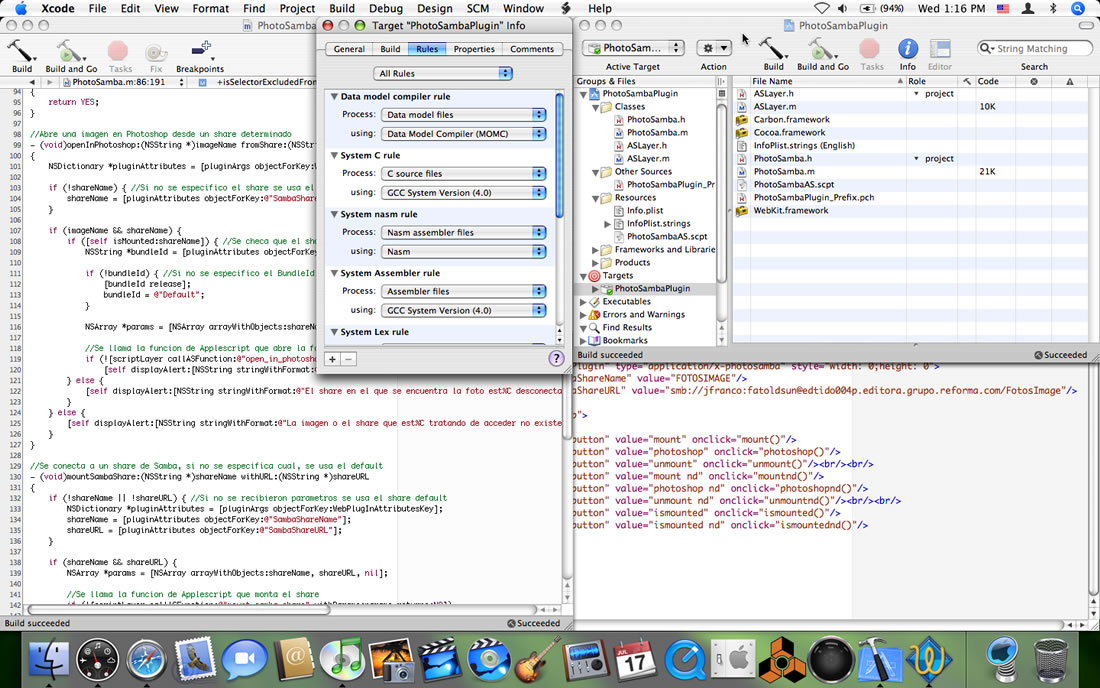Select WebKit.framework in file list

pos(791,210)
